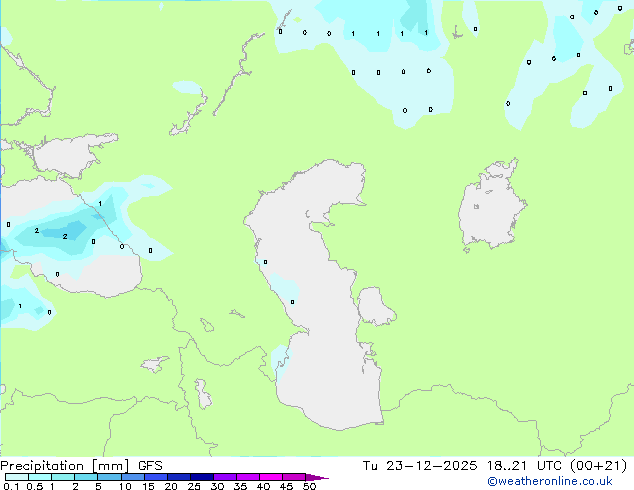The image size is (634, 490).
Task: Click the legend label "20"
Action: pos(171,486)
